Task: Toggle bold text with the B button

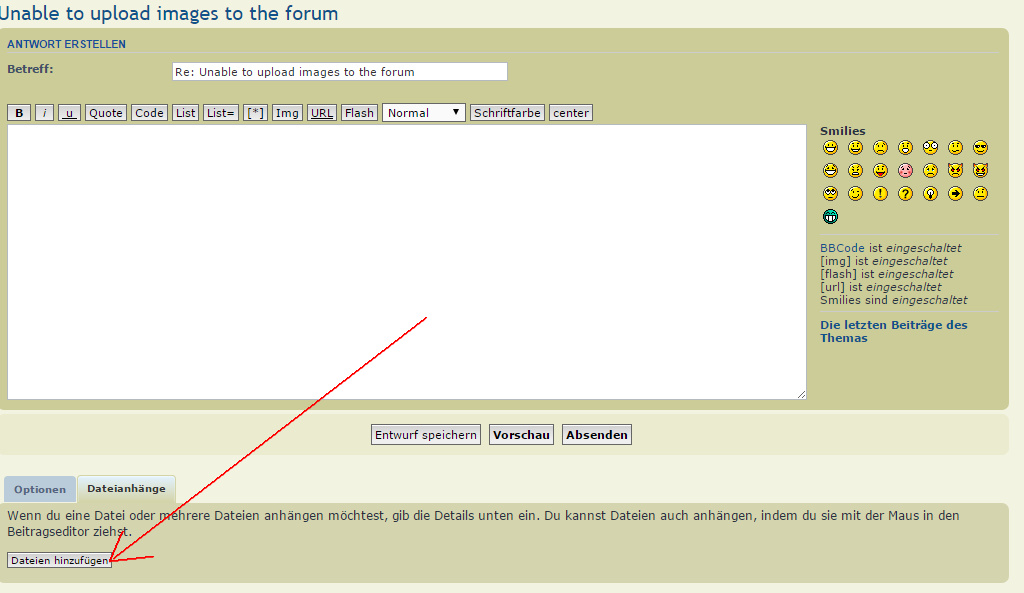Action: pos(19,113)
